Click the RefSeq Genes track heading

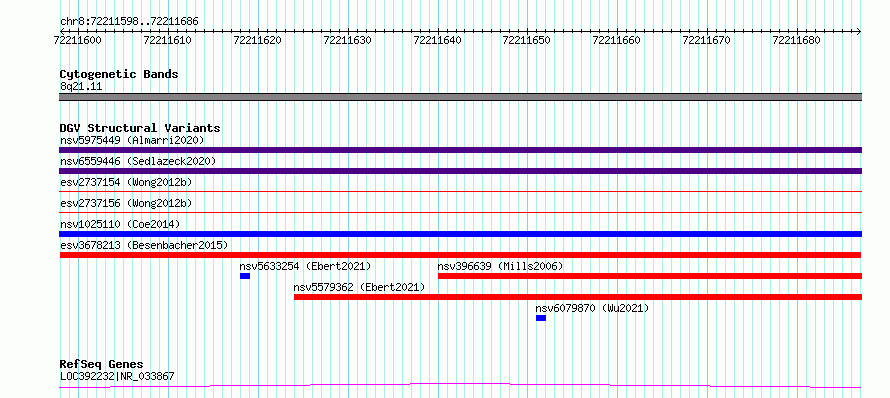[x=101, y=363]
